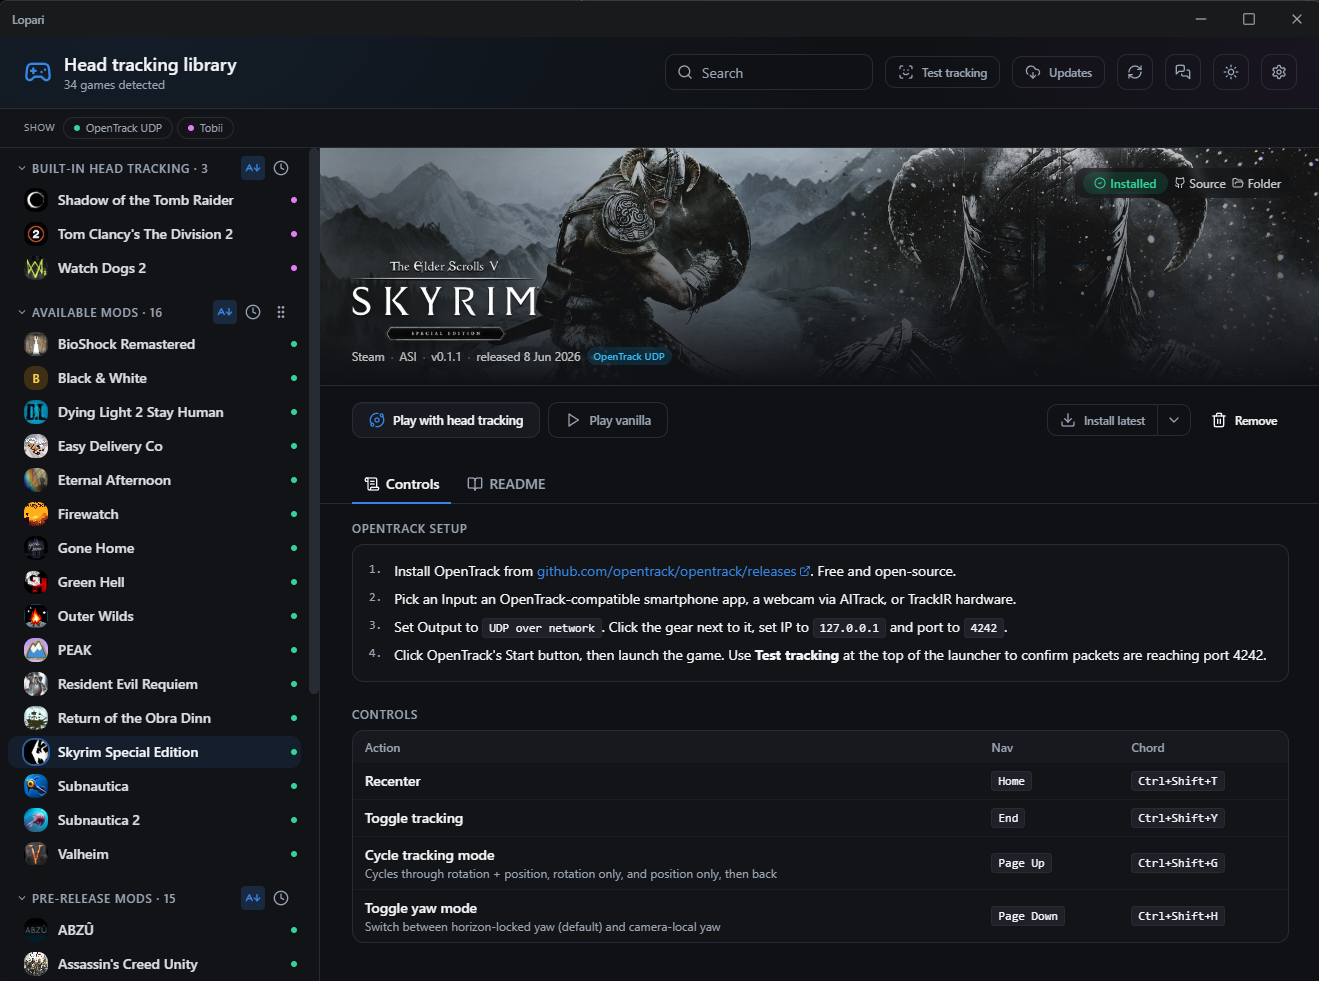Open the OpenTrack GitHub releases link
The image size is (1319, 981).
pyautogui.click(x=673, y=571)
